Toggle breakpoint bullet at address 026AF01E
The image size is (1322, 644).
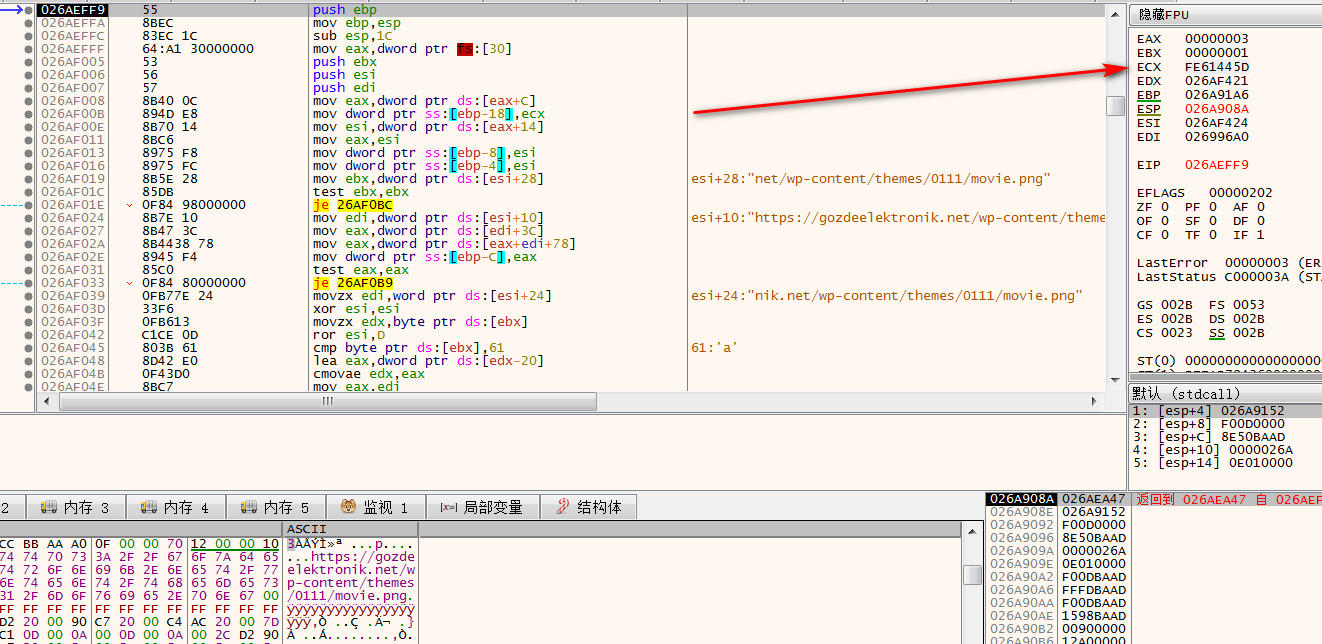[x=28, y=205]
